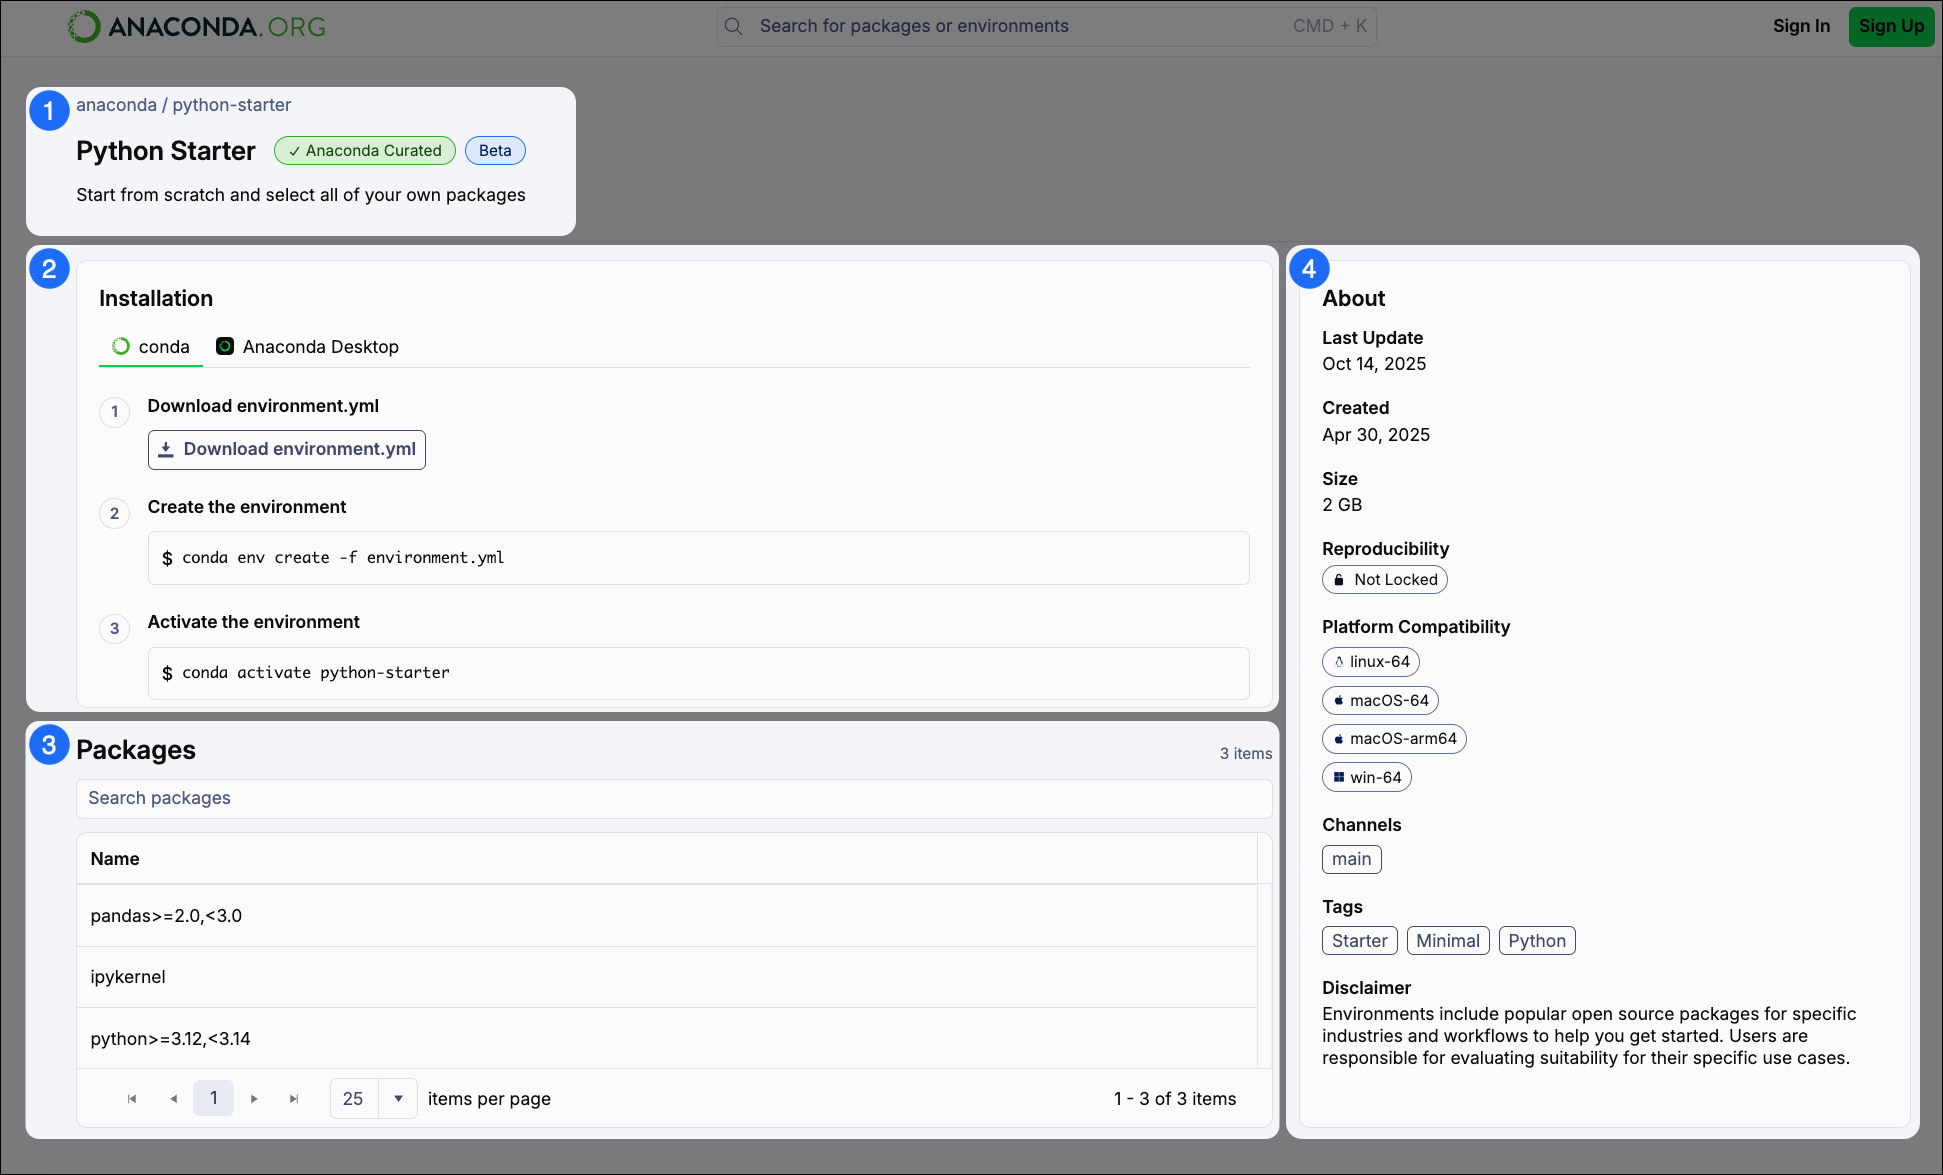Select the python>=3.12,<3.14 row

click(666, 1039)
